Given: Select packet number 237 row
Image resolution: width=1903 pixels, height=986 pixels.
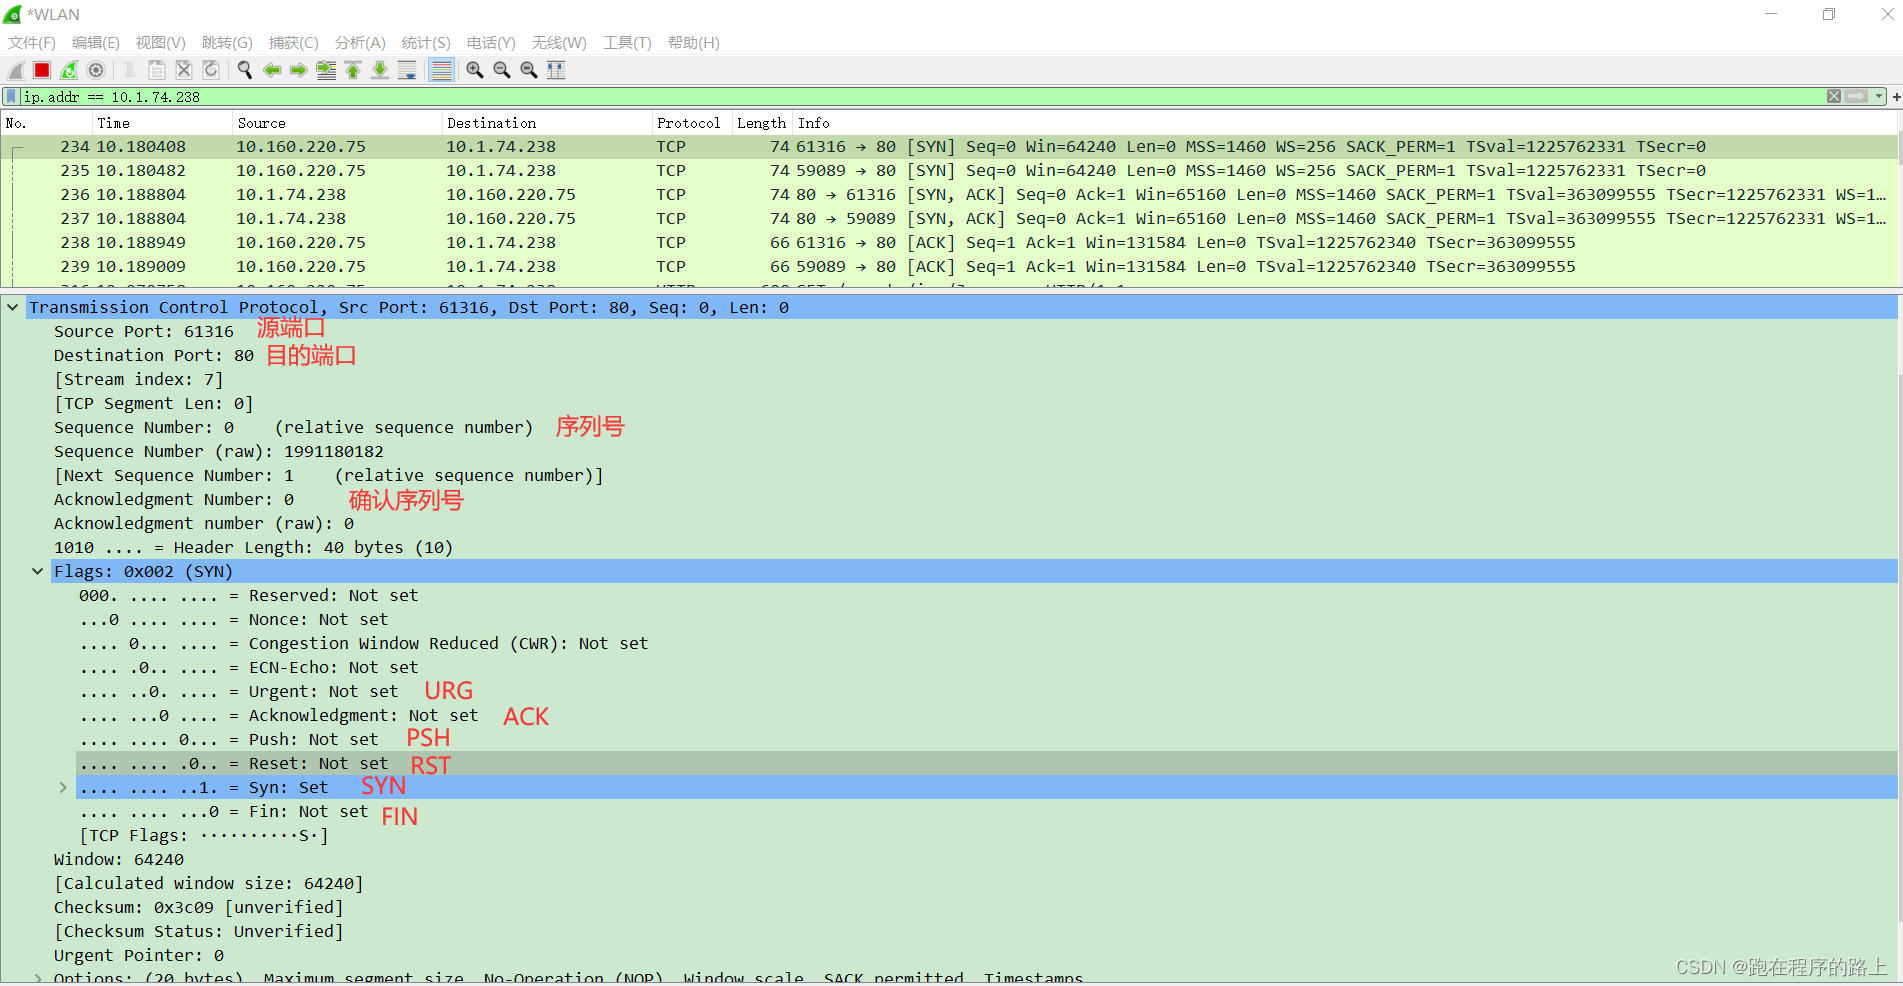Looking at the screenshot, I should [949, 219].
